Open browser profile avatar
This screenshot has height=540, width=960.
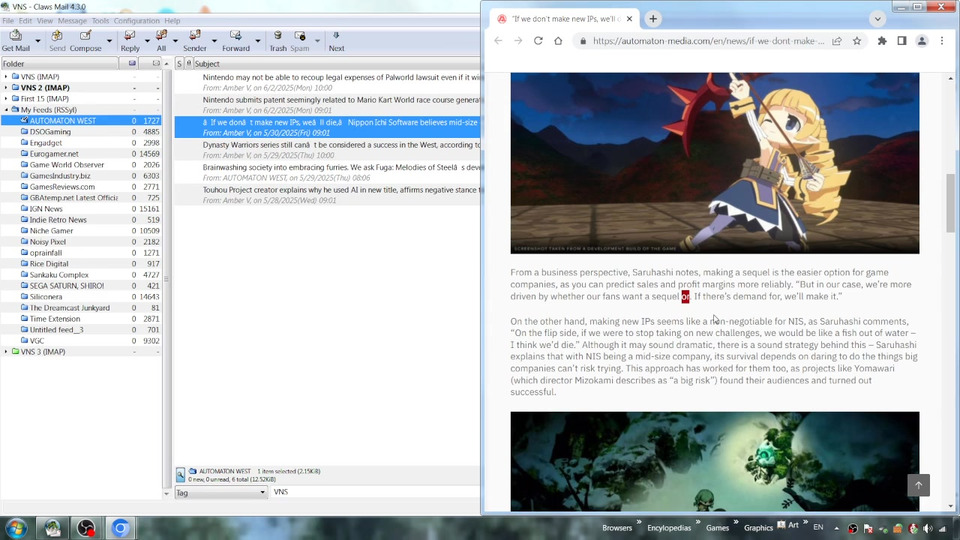click(x=921, y=41)
